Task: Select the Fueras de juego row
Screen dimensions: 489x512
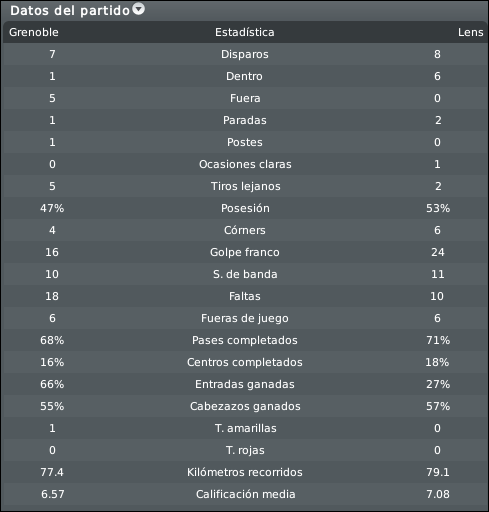Action: click(245, 318)
